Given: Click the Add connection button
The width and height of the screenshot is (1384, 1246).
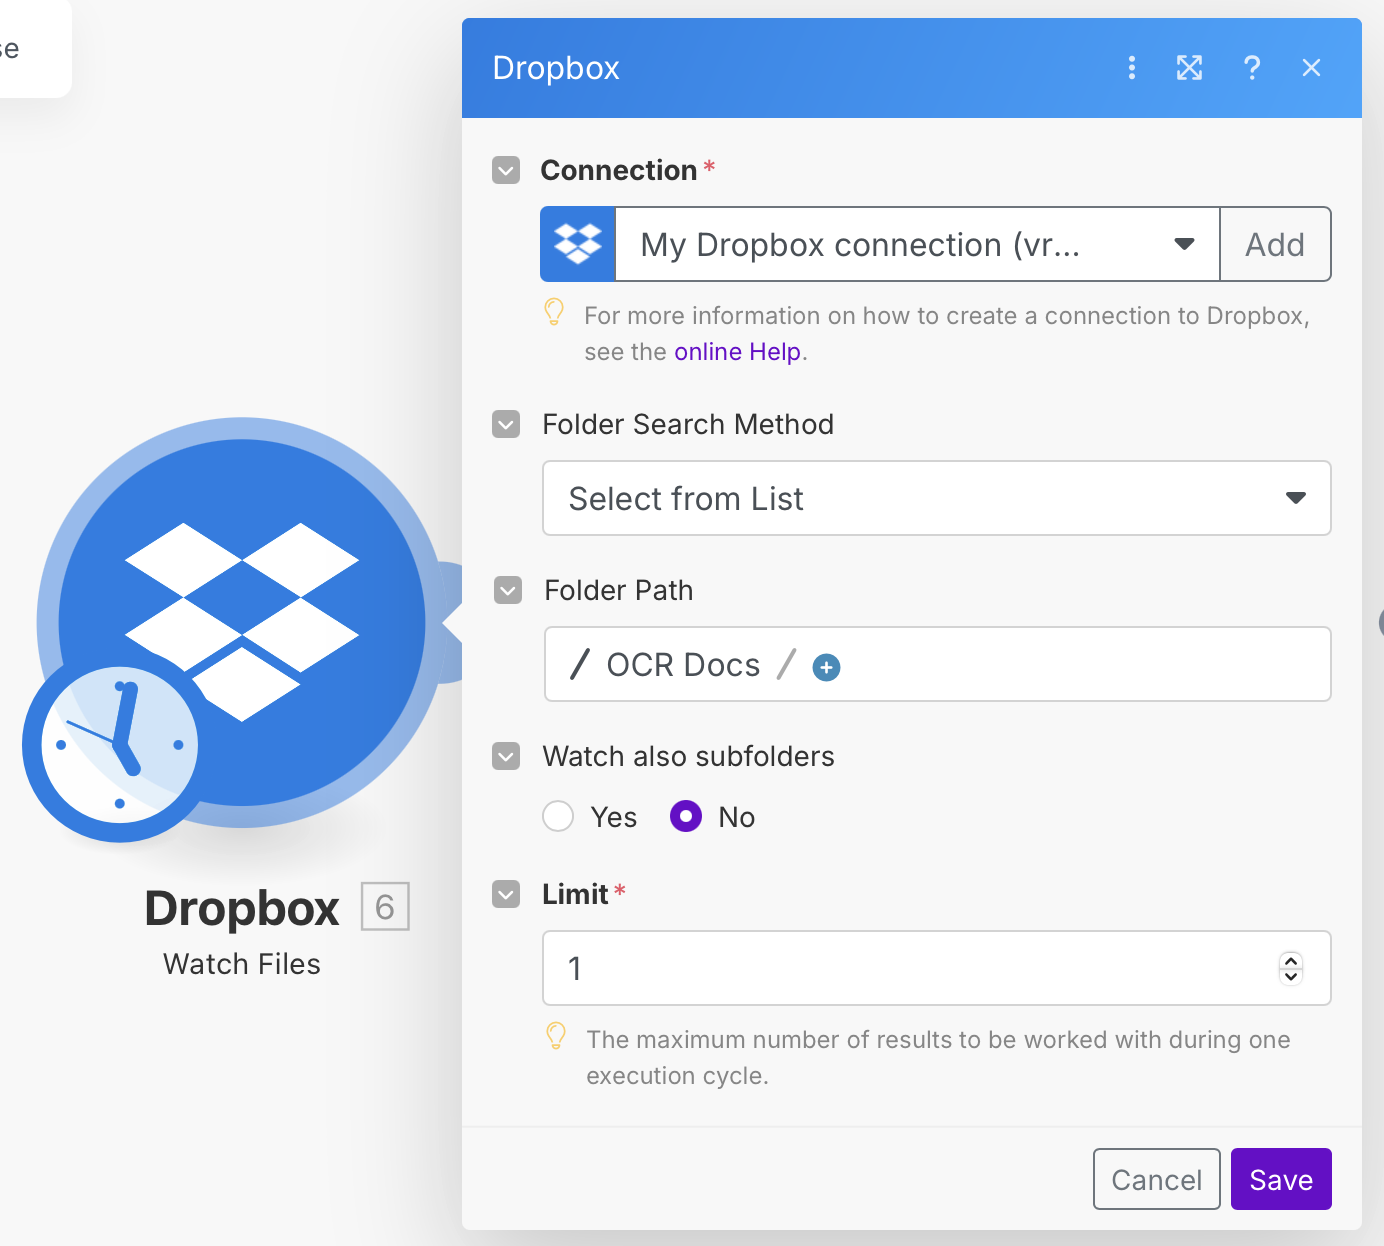Looking at the screenshot, I should (1275, 244).
